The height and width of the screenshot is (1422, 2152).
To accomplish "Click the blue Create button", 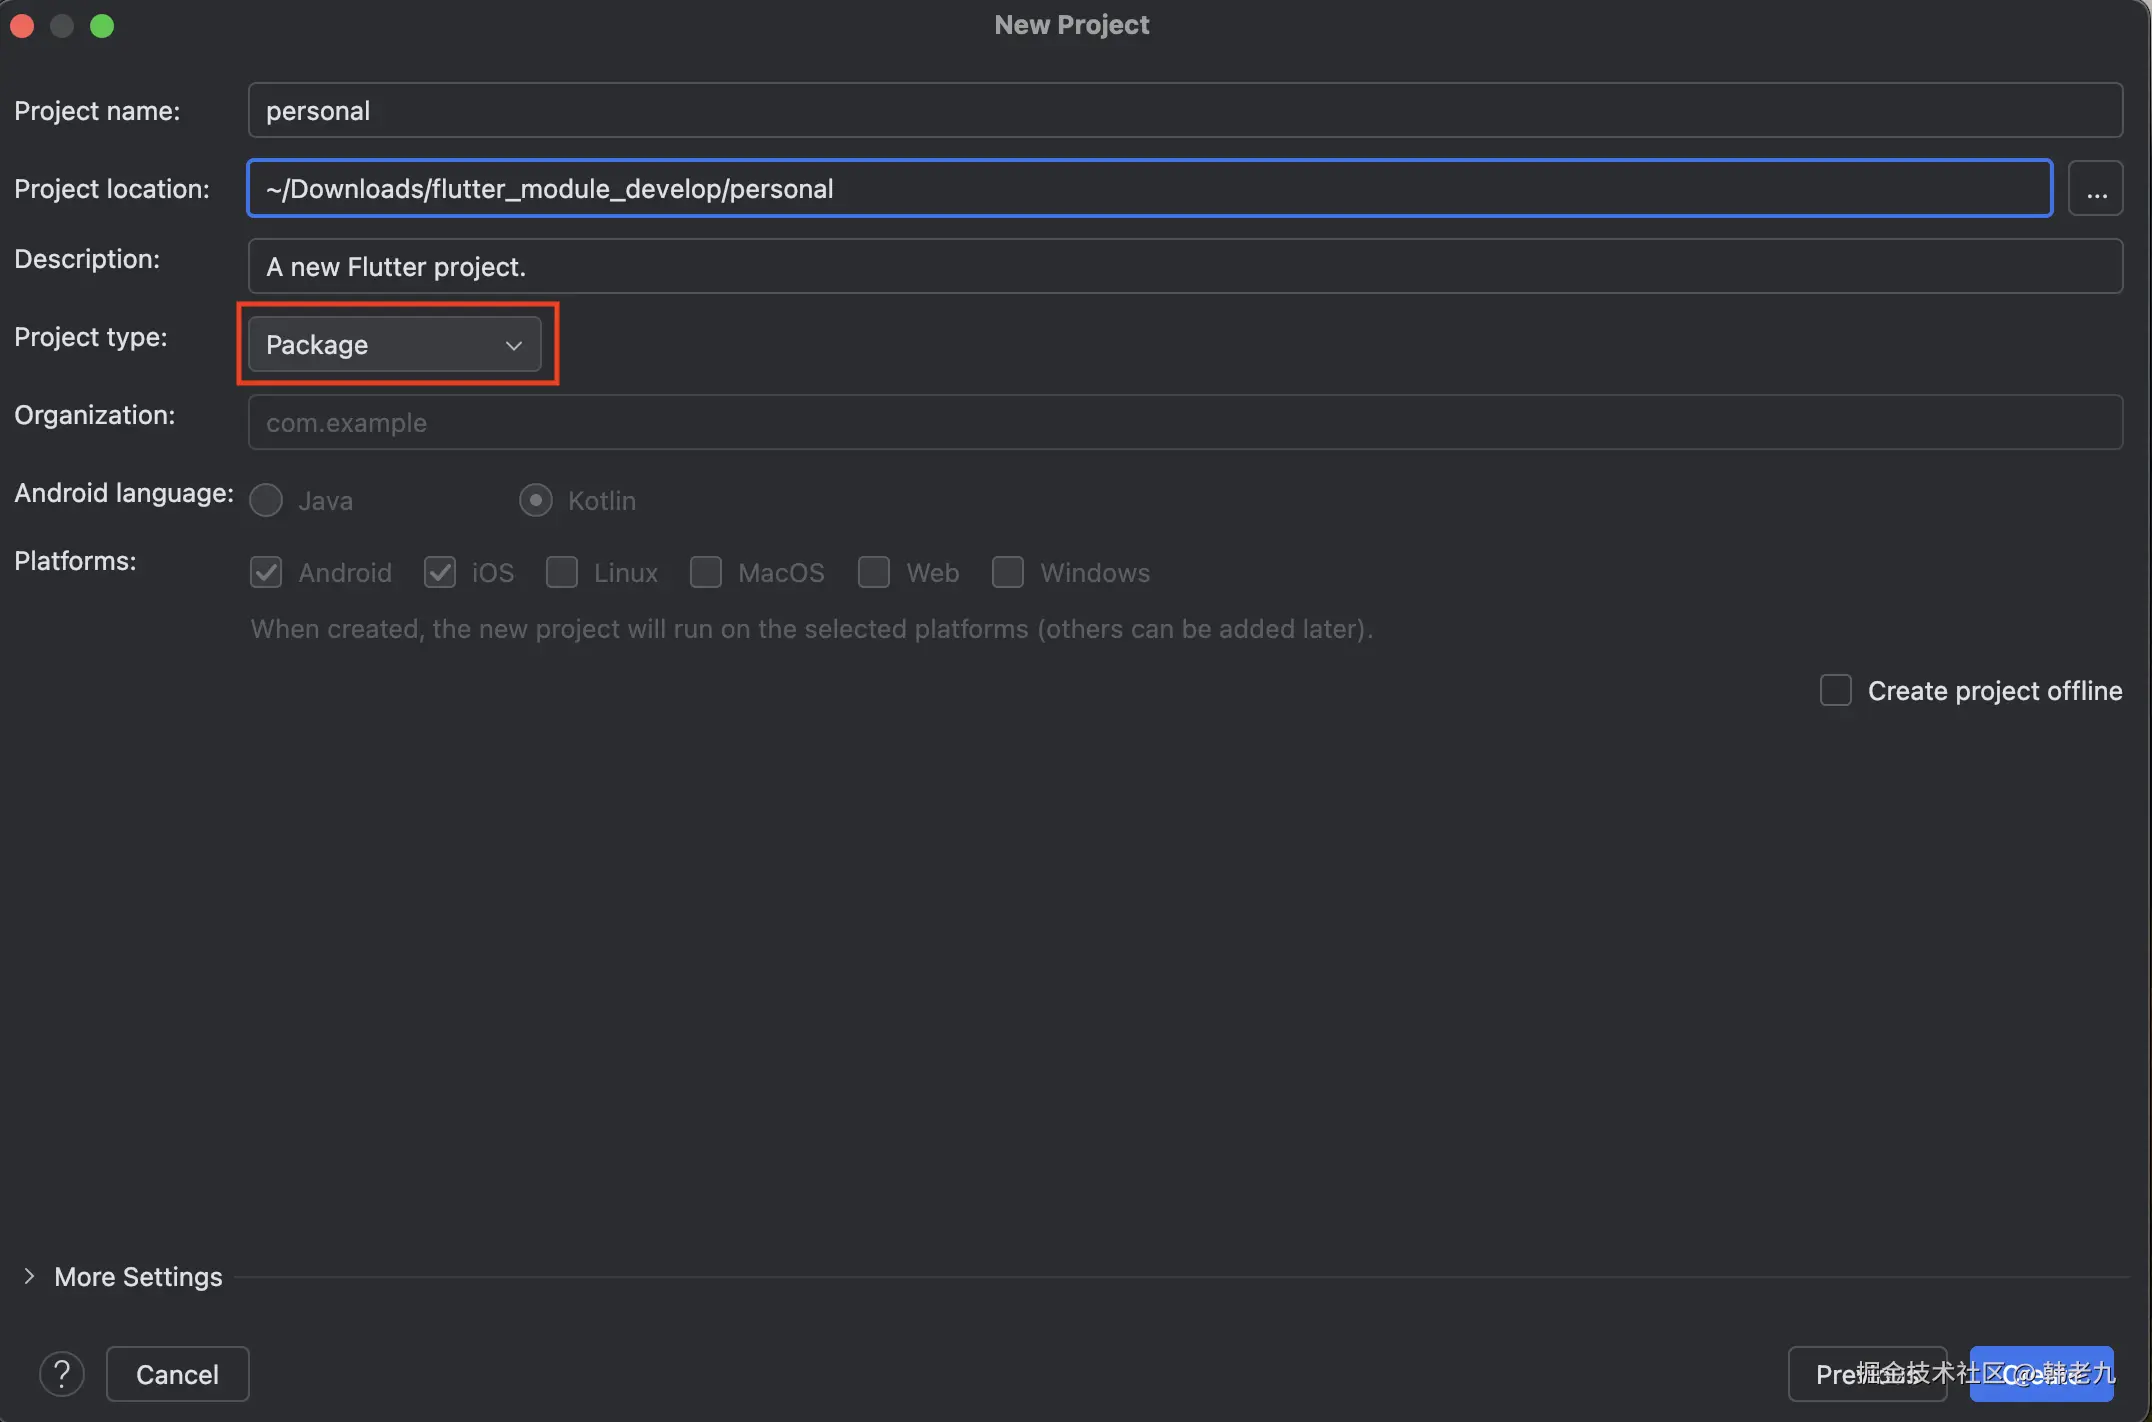I will (x=2042, y=1374).
